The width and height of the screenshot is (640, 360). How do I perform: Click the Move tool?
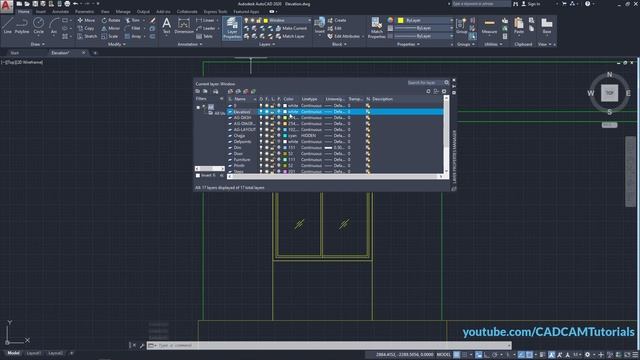pos(86,20)
